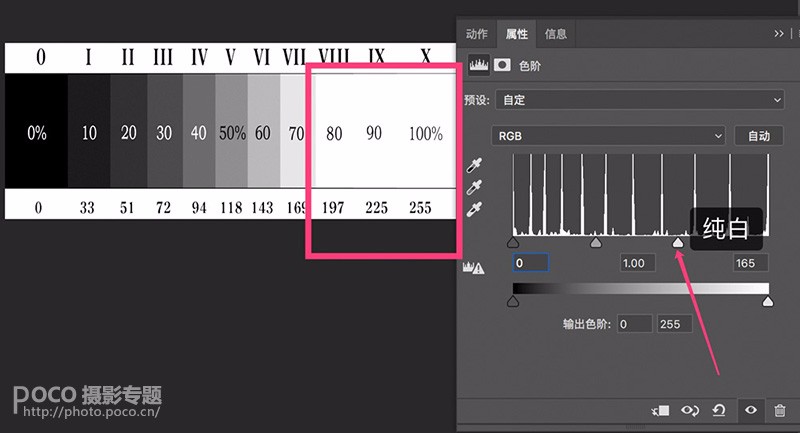Click the output levels field showing 255
800x433 pixels.
[x=674, y=324]
